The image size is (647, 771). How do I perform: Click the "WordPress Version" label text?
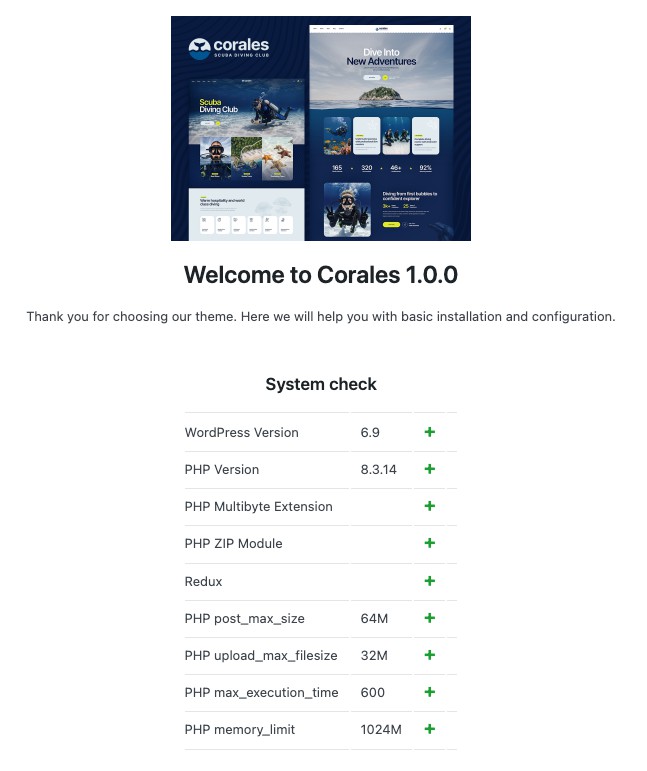click(241, 433)
